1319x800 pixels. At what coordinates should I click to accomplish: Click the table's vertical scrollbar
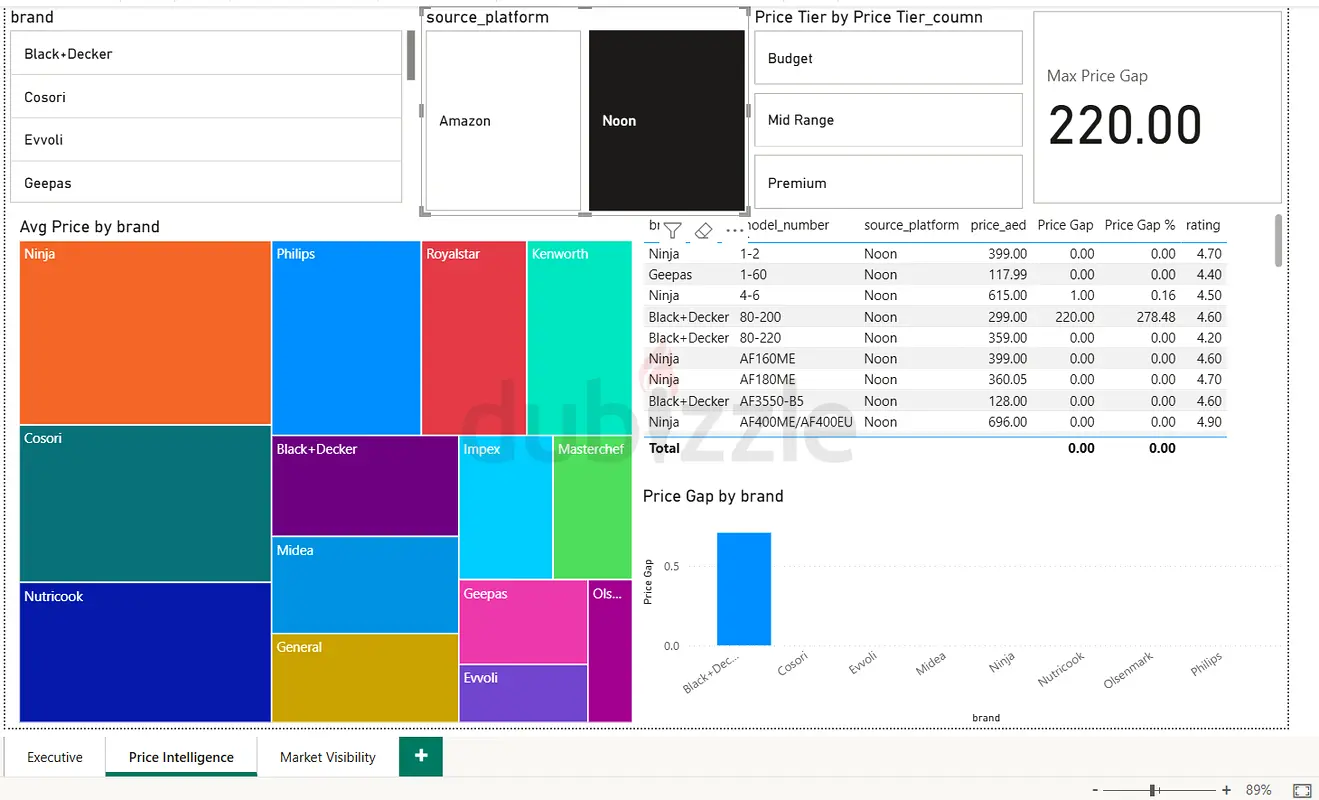[x=1278, y=240]
